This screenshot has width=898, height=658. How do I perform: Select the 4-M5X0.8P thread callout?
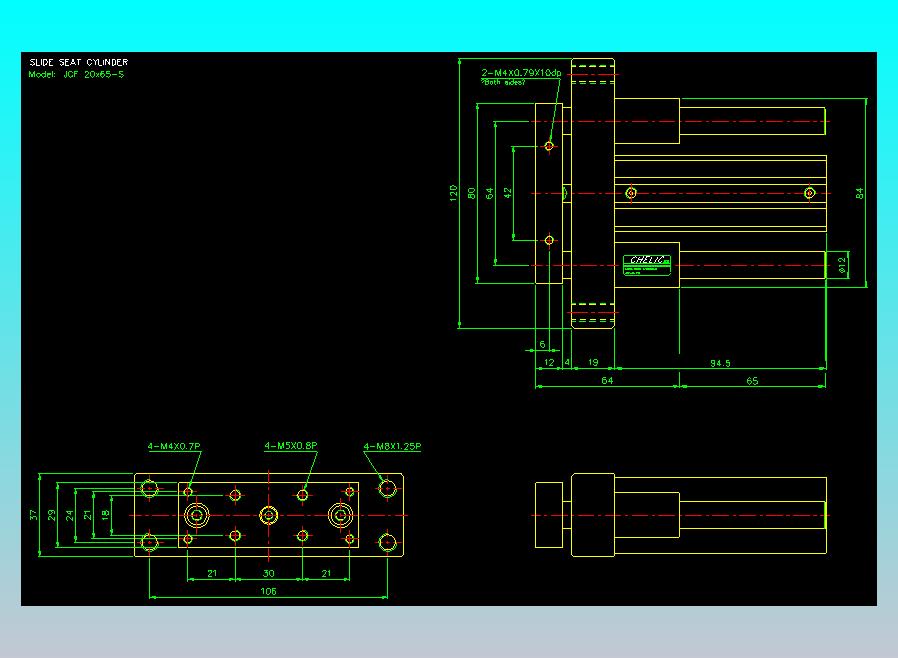tap(291, 446)
